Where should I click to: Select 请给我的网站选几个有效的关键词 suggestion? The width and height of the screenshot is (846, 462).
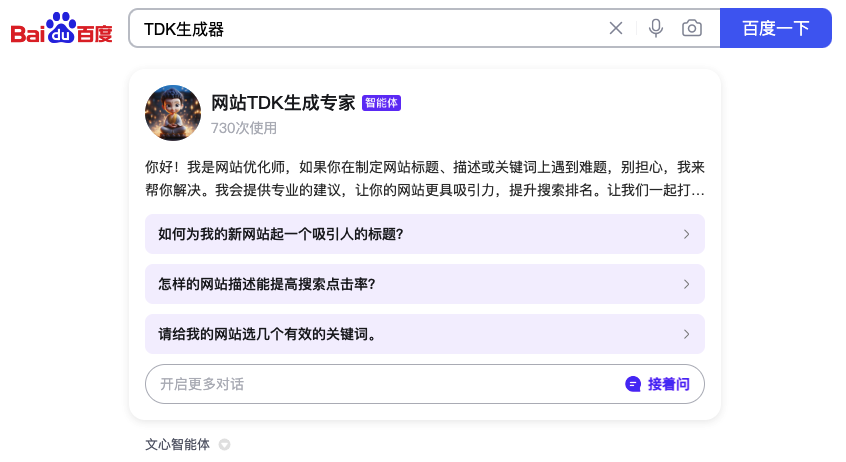tap(425, 334)
